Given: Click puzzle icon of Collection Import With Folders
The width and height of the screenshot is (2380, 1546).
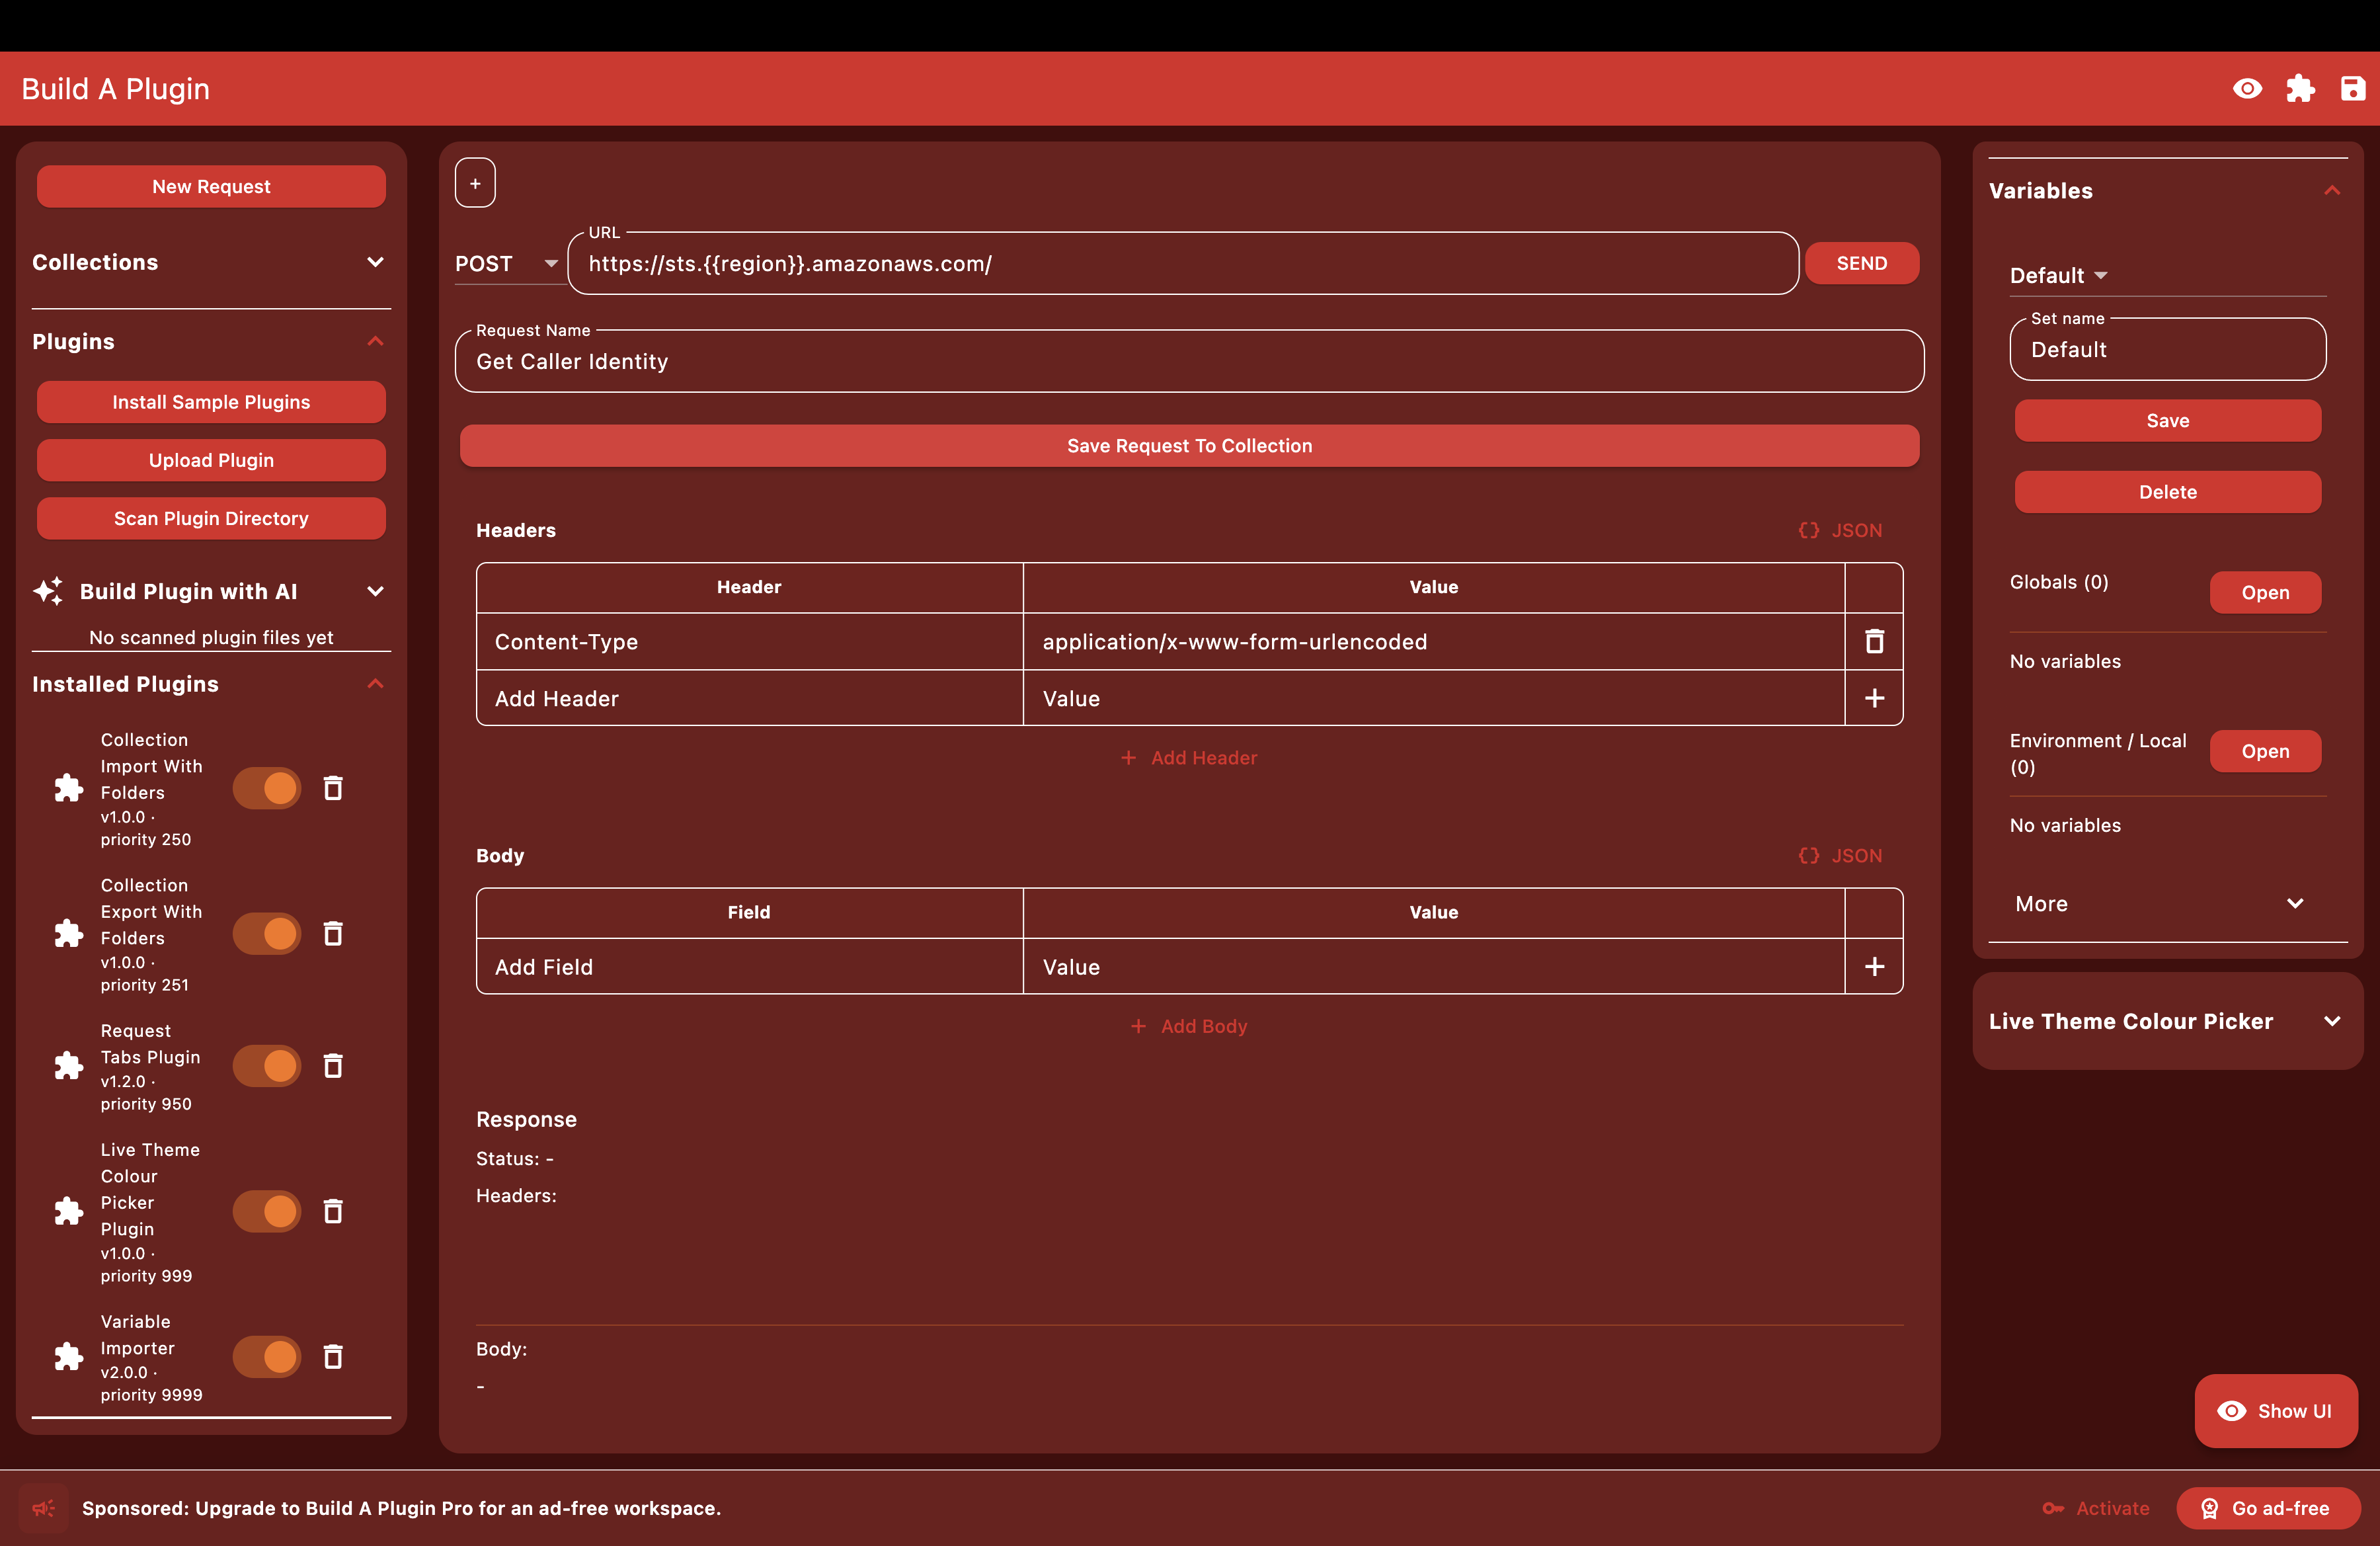Looking at the screenshot, I should 68,788.
